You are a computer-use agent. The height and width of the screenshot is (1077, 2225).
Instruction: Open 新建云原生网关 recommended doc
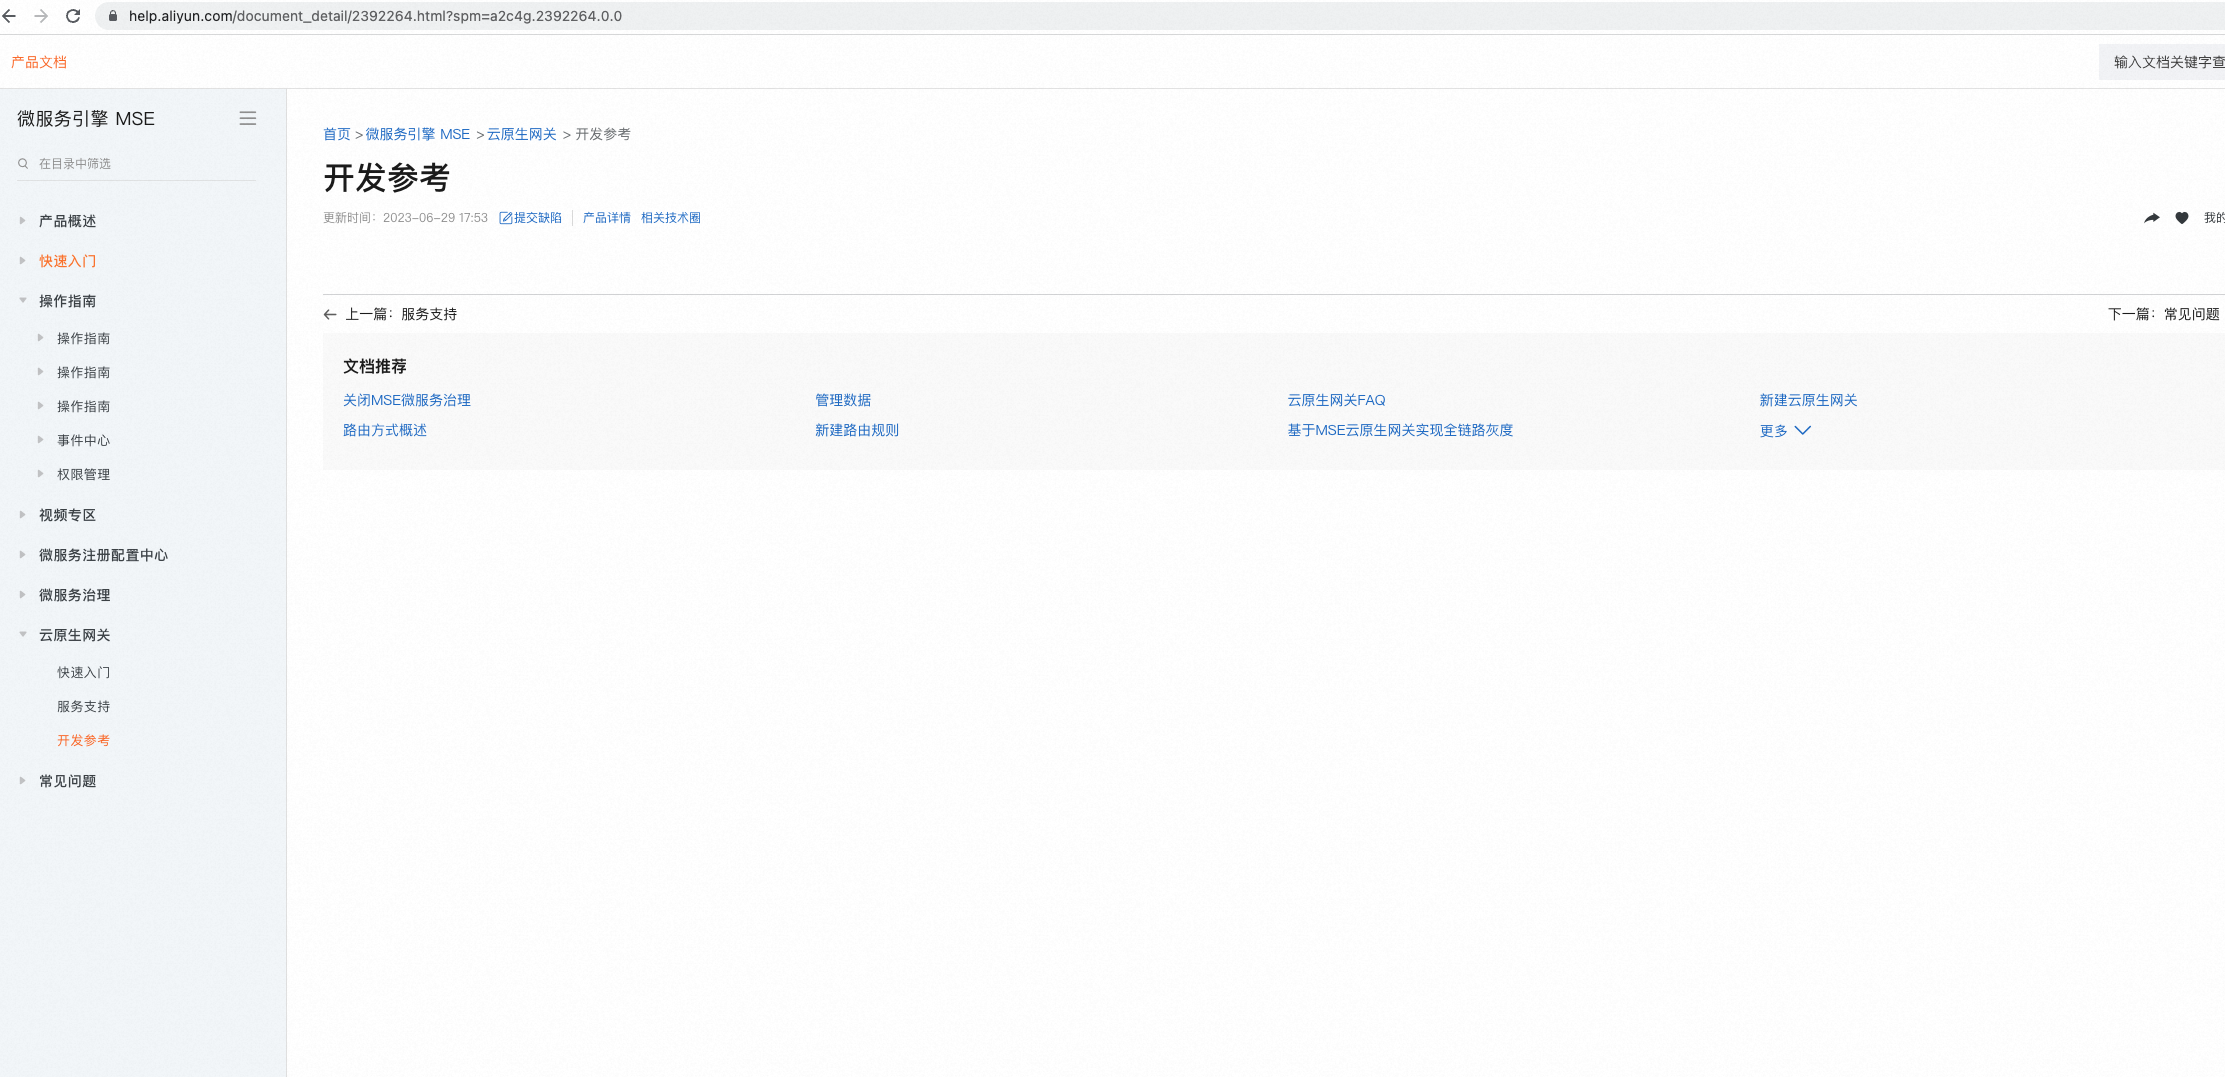click(1808, 400)
